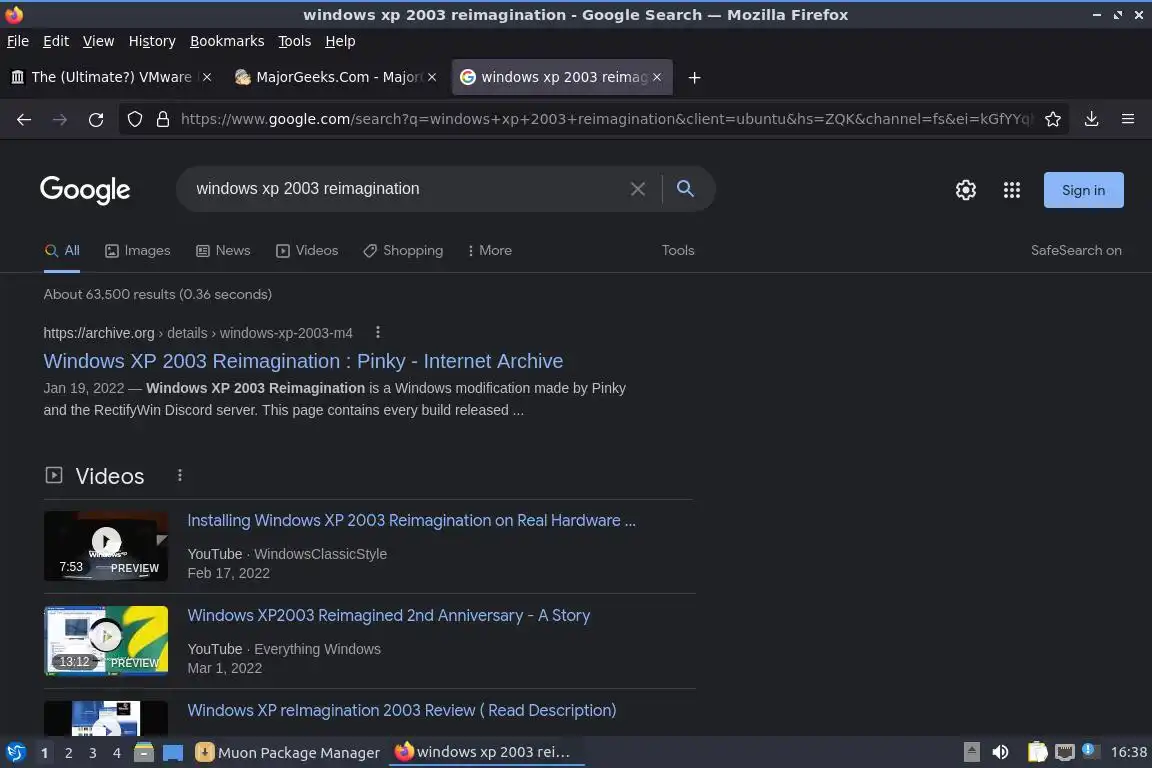This screenshot has height=768, width=1152.
Task: Open the Firefox hamburger application menu
Action: 1128,119
